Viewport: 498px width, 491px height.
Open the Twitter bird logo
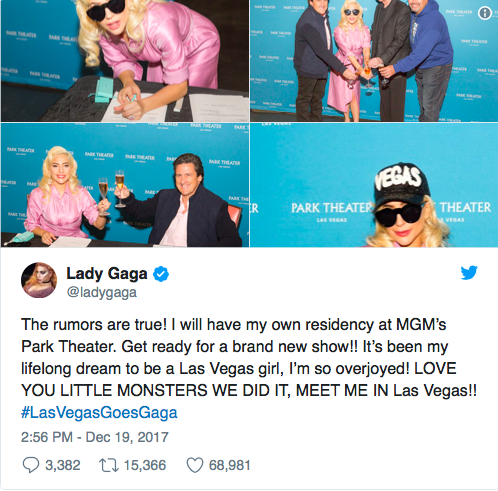point(469,272)
